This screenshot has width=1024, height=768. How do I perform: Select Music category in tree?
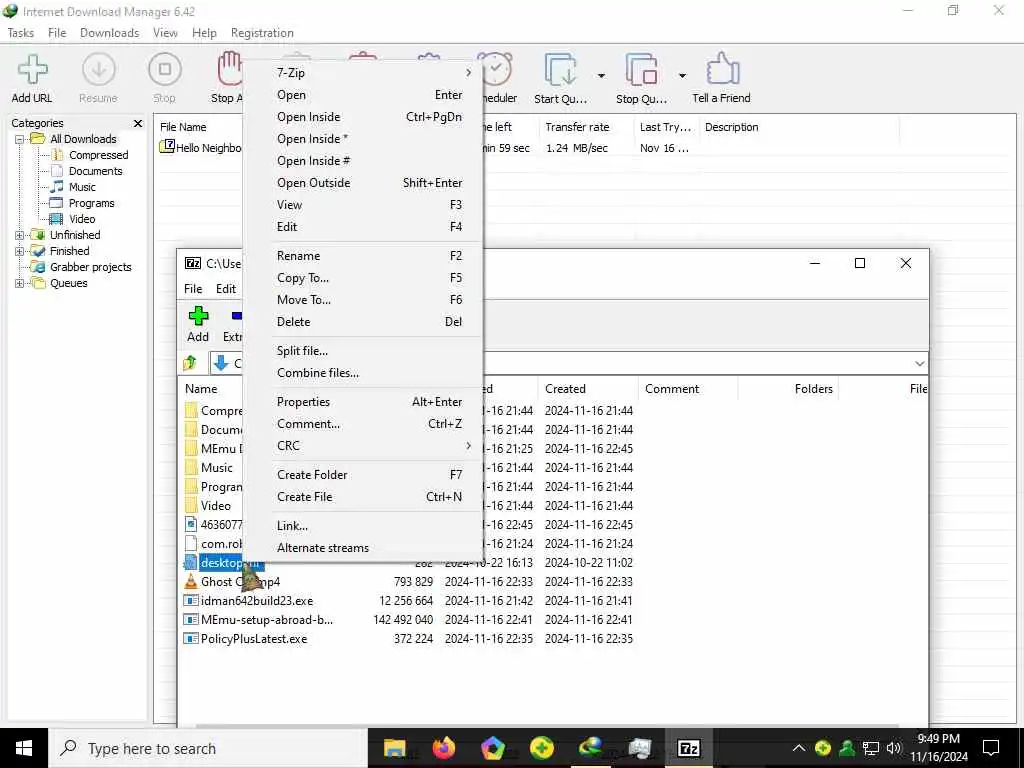pos(82,187)
